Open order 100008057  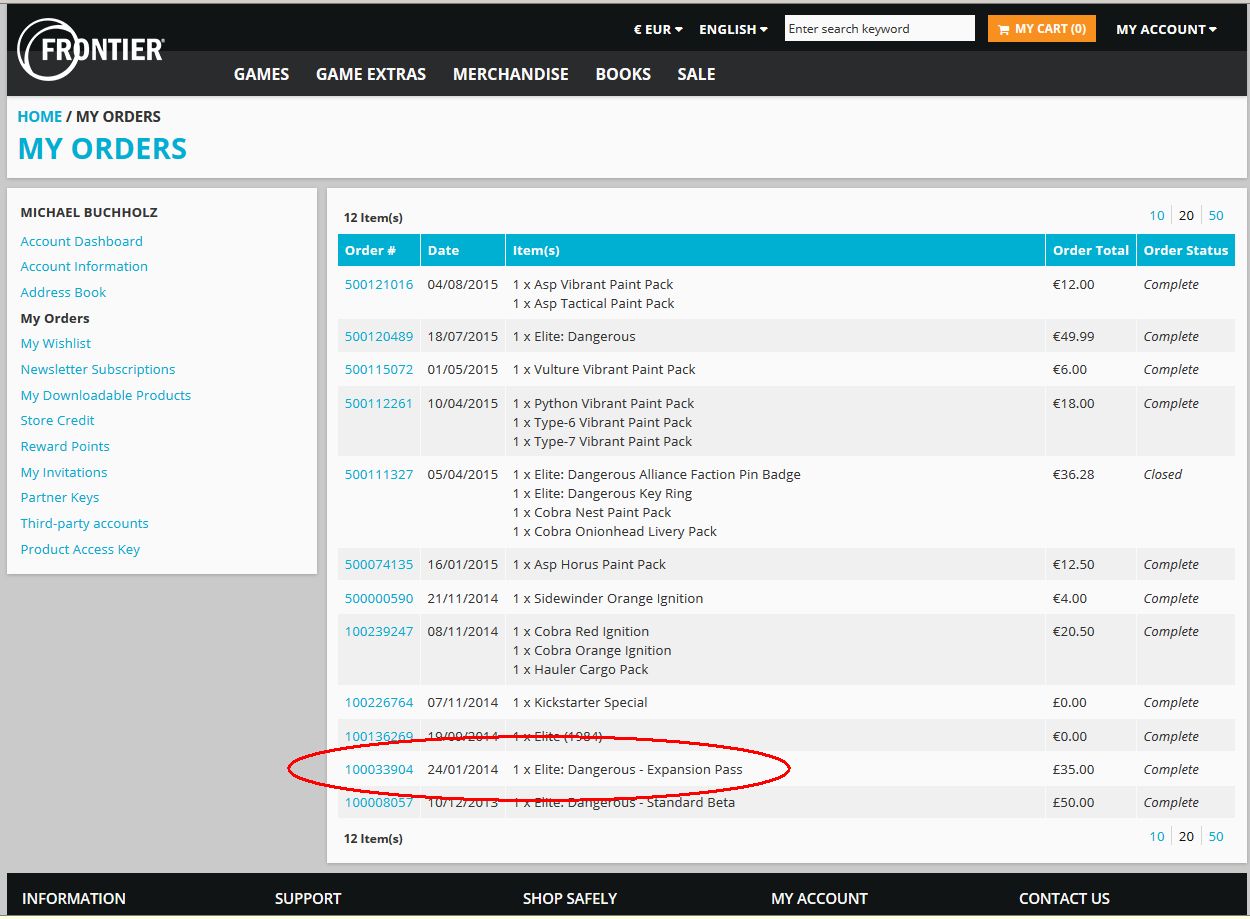[379, 802]
